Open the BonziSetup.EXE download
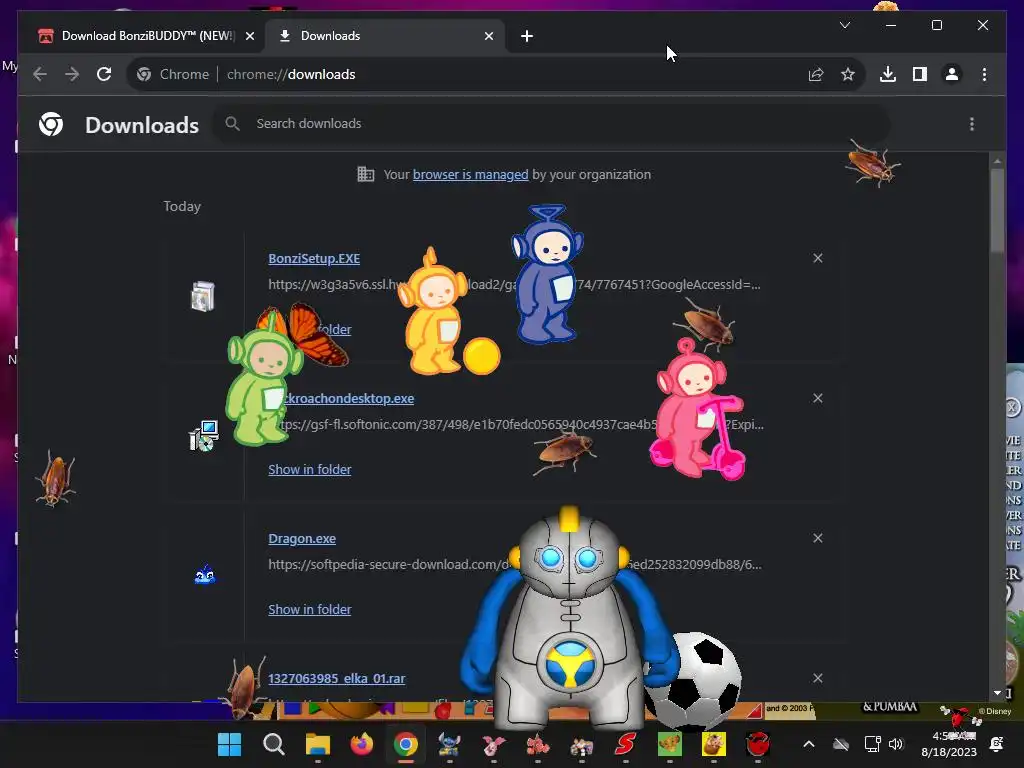This screenshot has width=1024, height=768. (x=314, y=259)
